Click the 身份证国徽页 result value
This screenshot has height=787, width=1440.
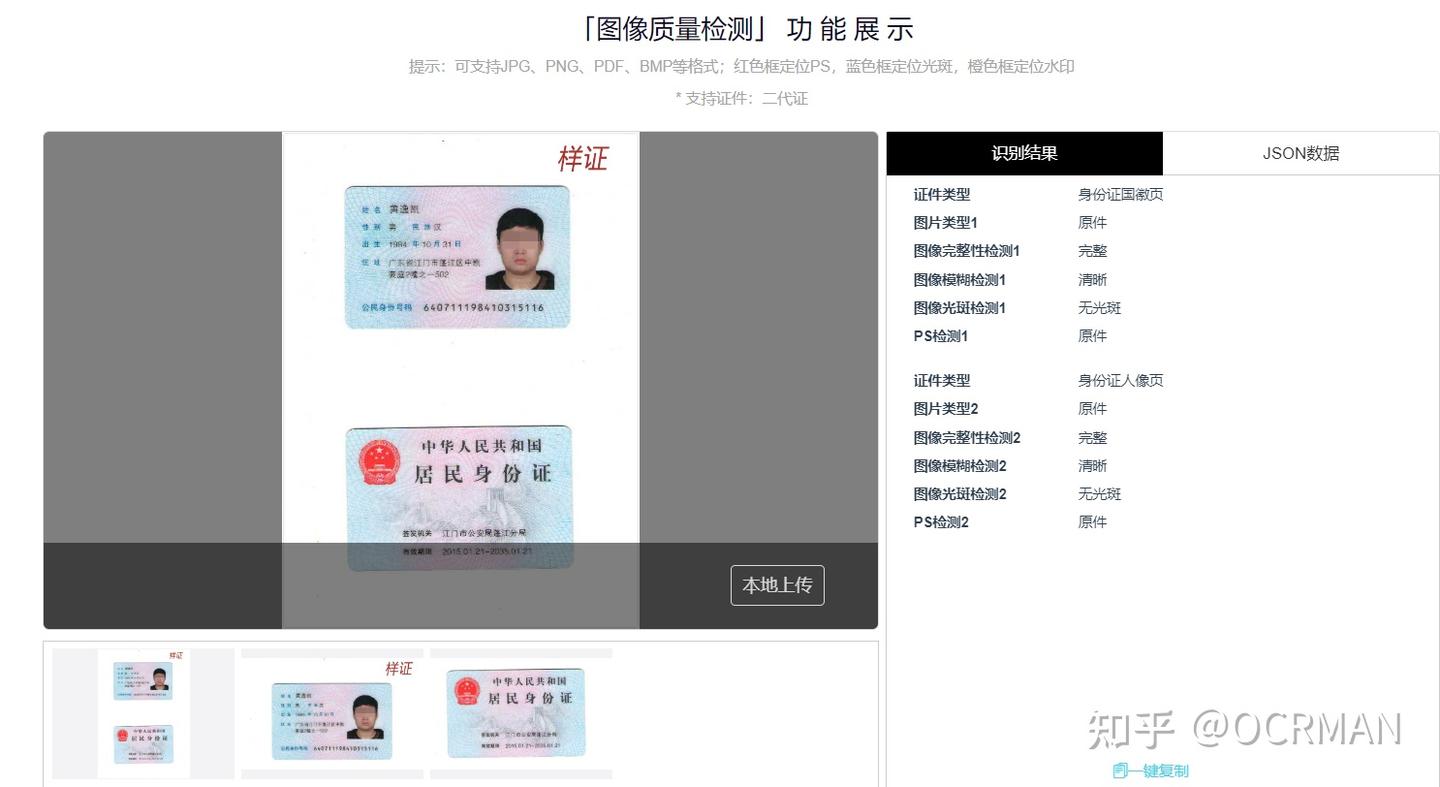tap(1120, 195)
